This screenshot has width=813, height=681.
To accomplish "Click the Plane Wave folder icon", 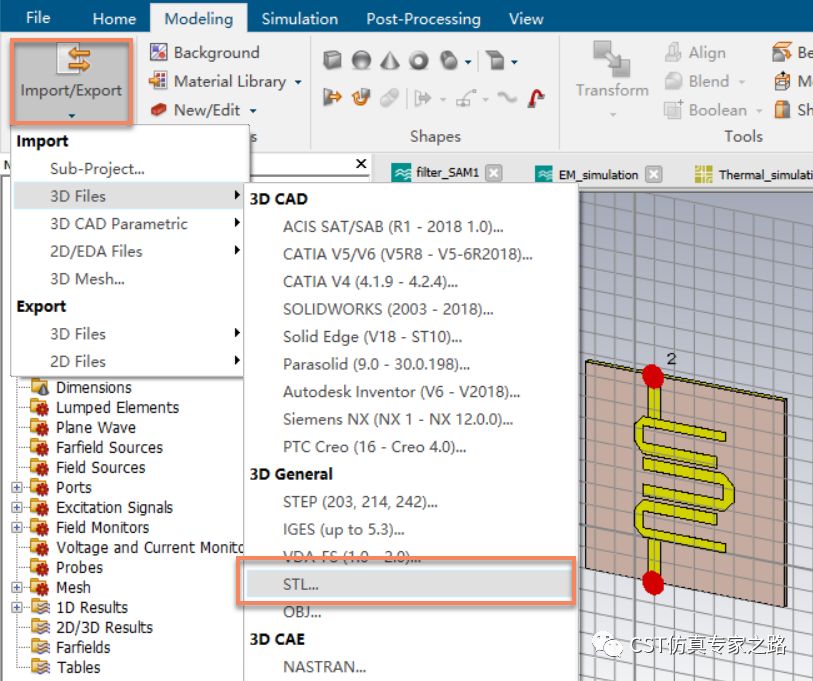I will point(40,427).
